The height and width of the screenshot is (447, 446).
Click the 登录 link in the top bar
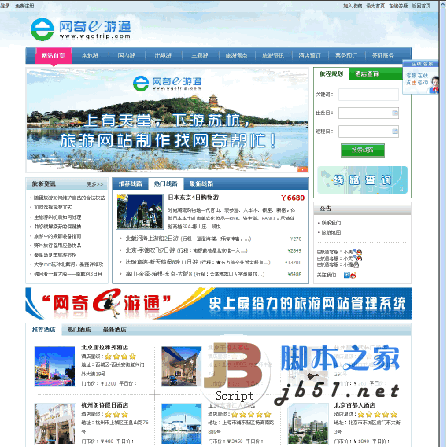5,6
